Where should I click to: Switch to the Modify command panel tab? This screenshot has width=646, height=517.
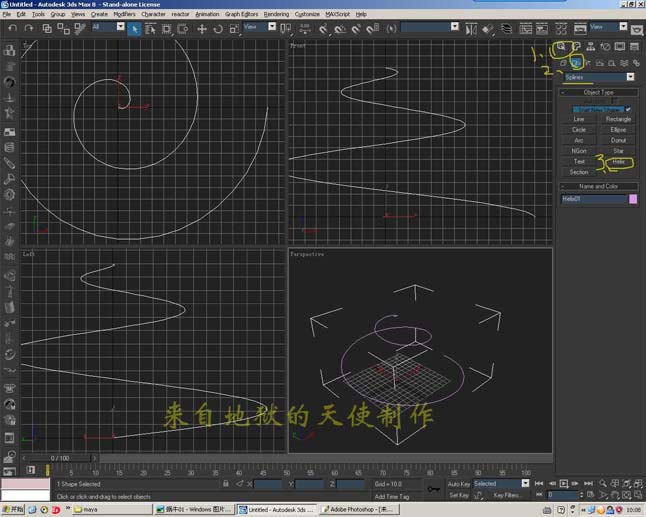(x=576, y=47)
